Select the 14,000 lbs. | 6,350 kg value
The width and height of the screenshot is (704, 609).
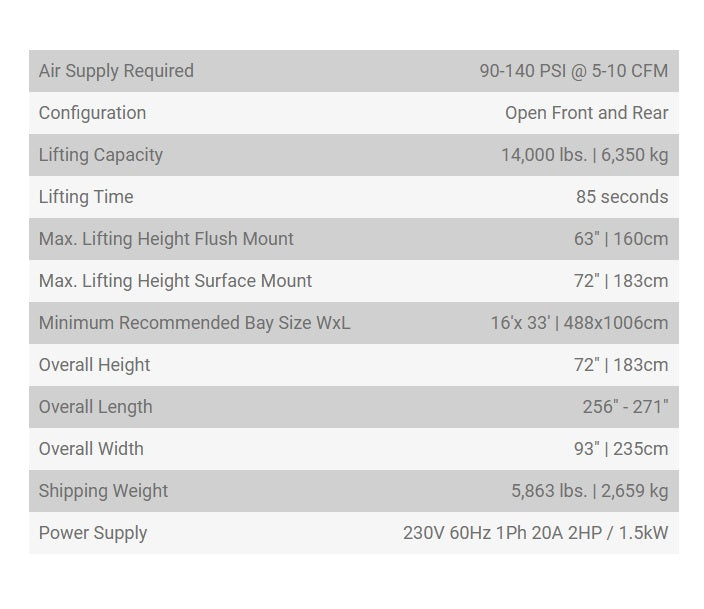(x=584, y=155)
